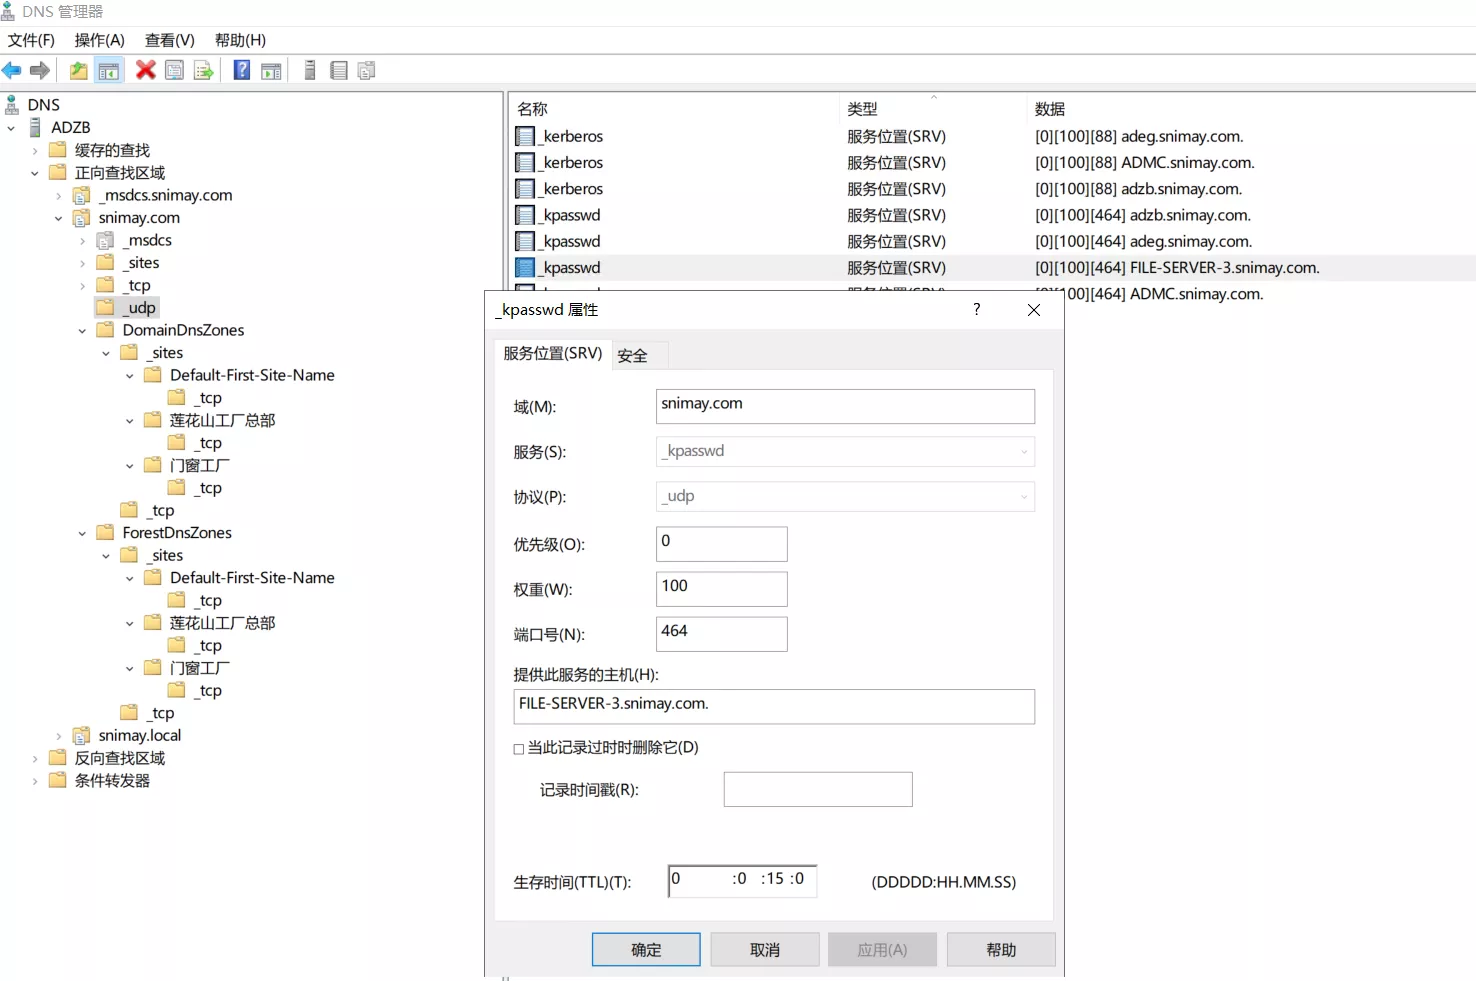
Task: Collapse the snimay.com zone node
Action: [x=58, y=218]
